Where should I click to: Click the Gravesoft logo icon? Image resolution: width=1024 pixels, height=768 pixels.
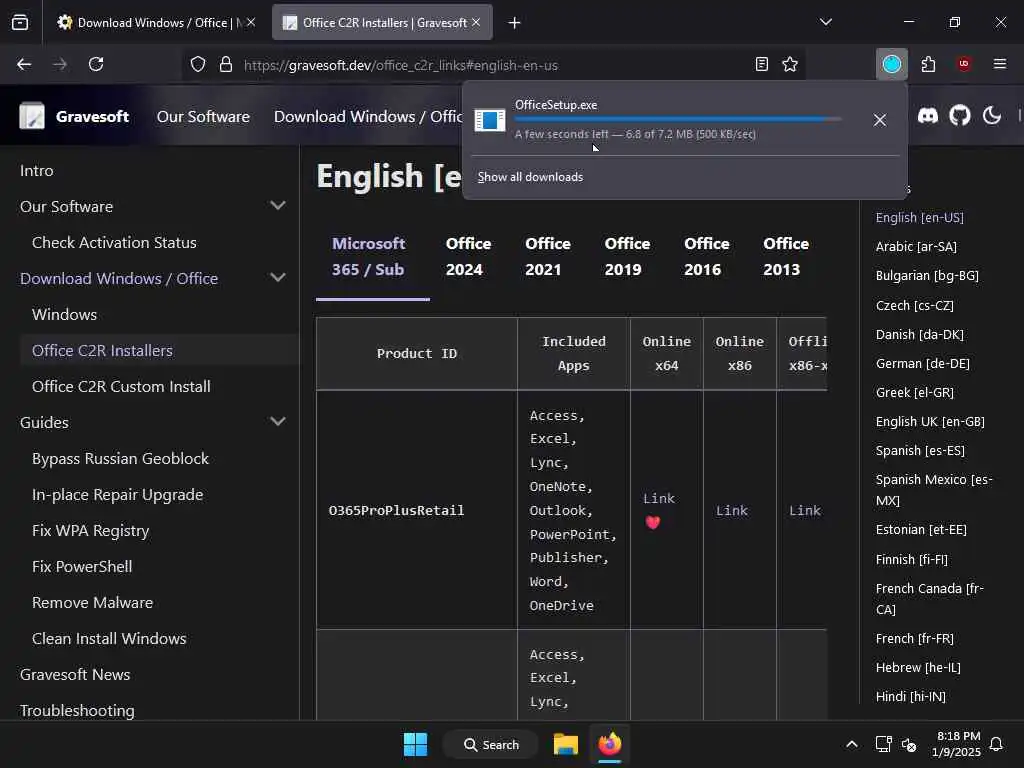click(31, 116)
